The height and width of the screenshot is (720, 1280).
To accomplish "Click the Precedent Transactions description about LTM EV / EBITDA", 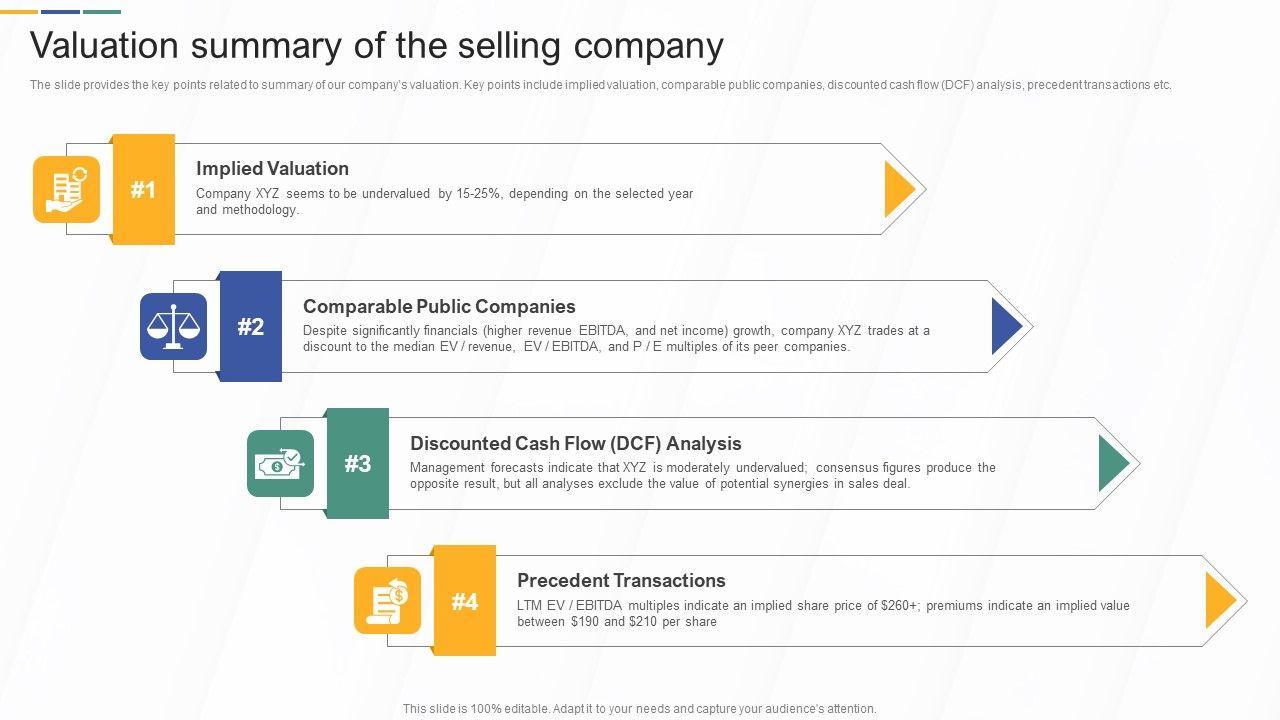I will pyautogui.click(x=823, y=613).
